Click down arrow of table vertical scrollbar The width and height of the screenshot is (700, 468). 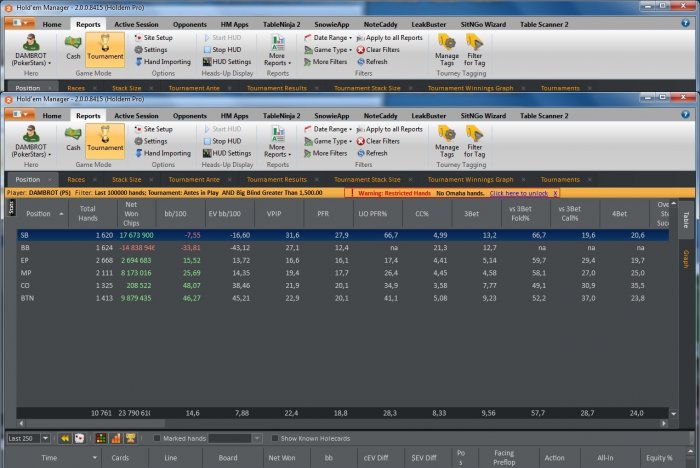[674, 414]
